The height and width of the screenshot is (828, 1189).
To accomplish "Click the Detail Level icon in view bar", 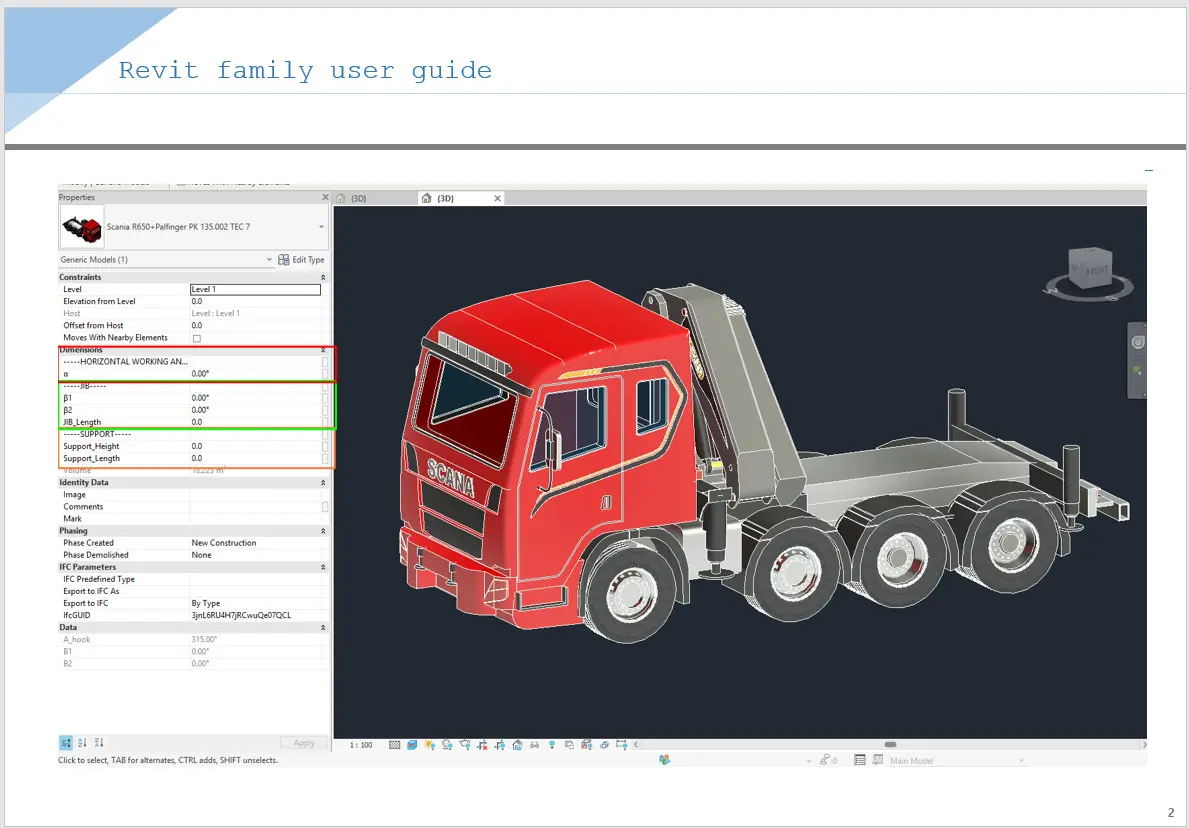I will pyautogui.click(x=394, y=745).
